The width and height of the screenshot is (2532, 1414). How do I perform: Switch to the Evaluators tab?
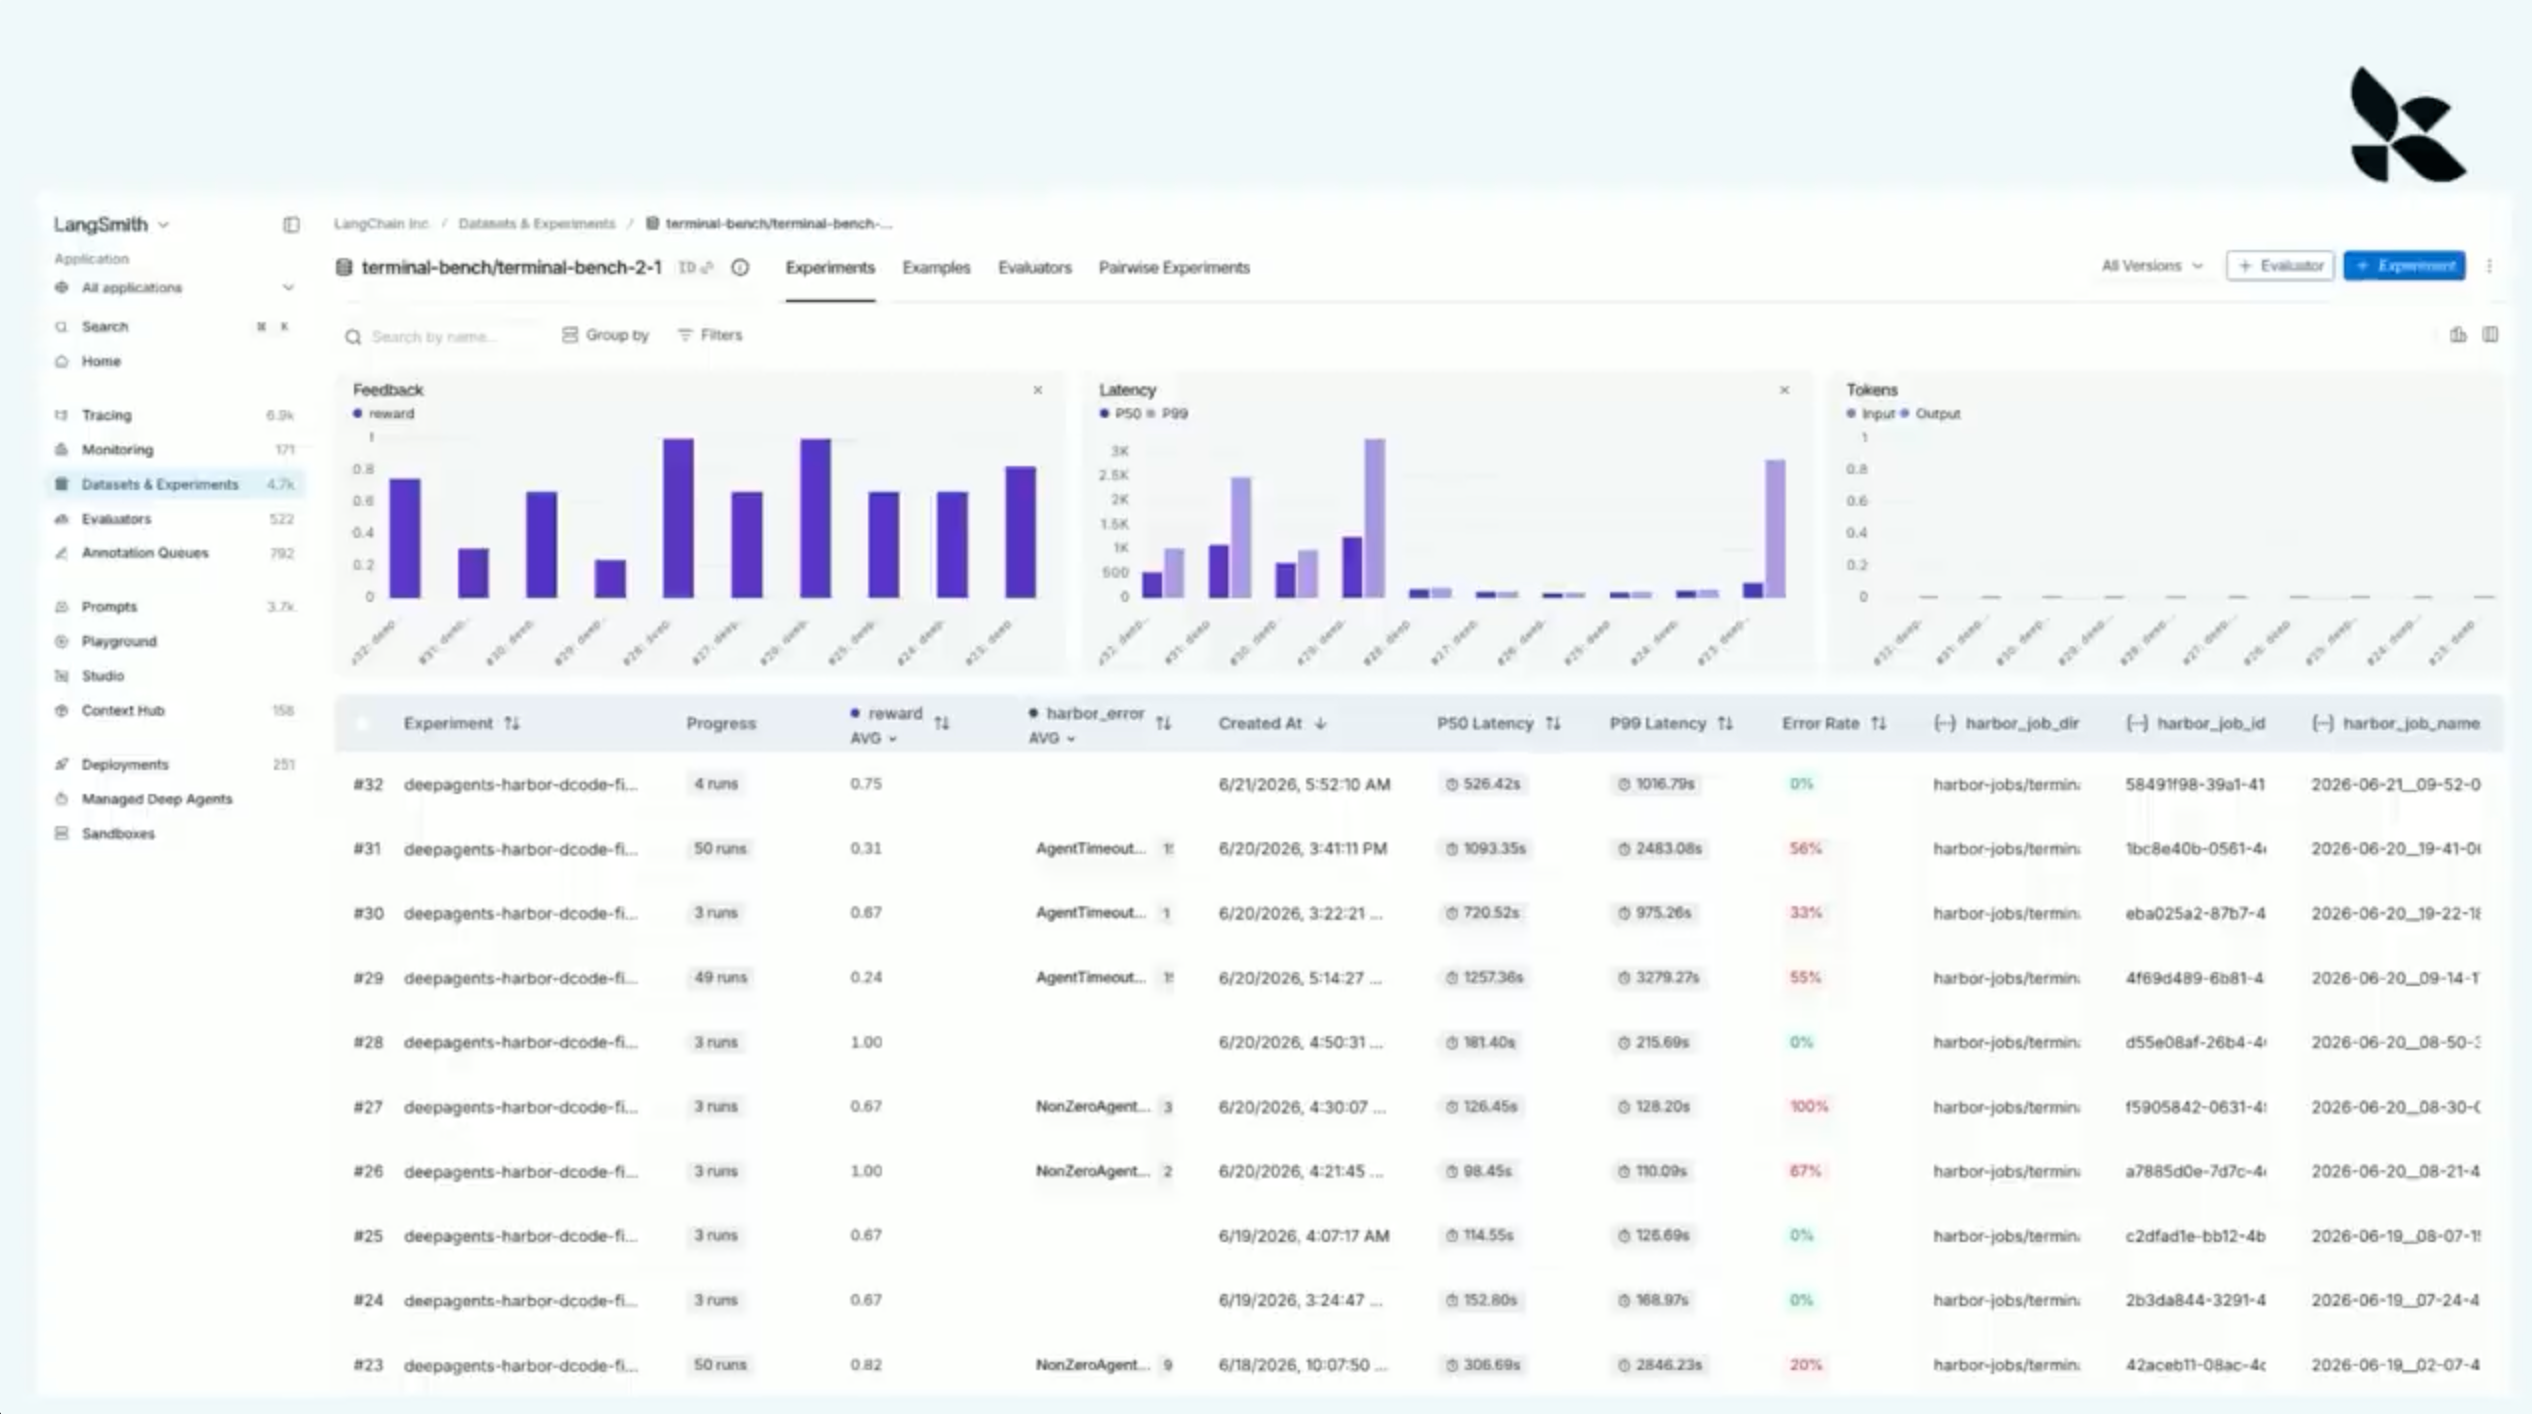(1034, 268)
